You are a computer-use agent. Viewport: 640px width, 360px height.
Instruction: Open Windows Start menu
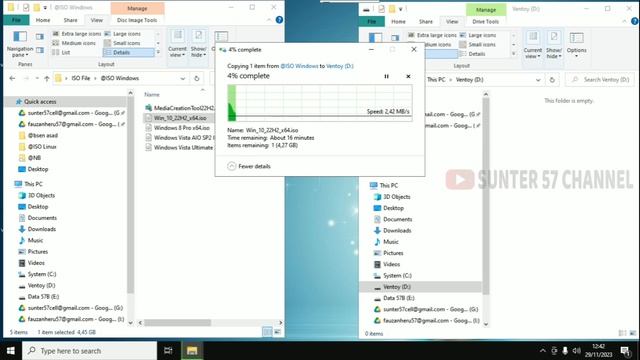tap(11, 351)
